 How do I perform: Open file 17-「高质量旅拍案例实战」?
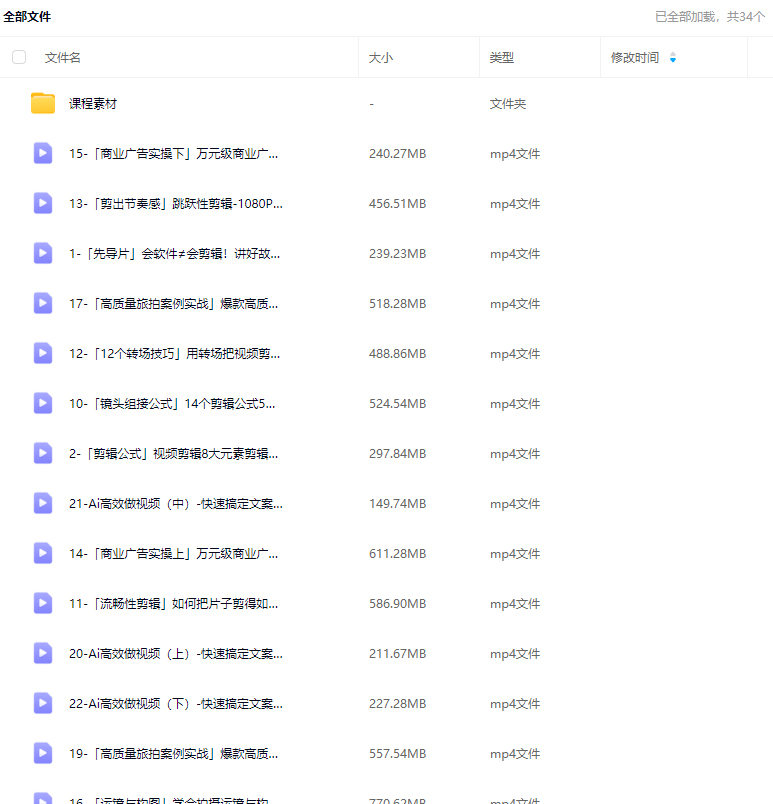pos(173,304)
